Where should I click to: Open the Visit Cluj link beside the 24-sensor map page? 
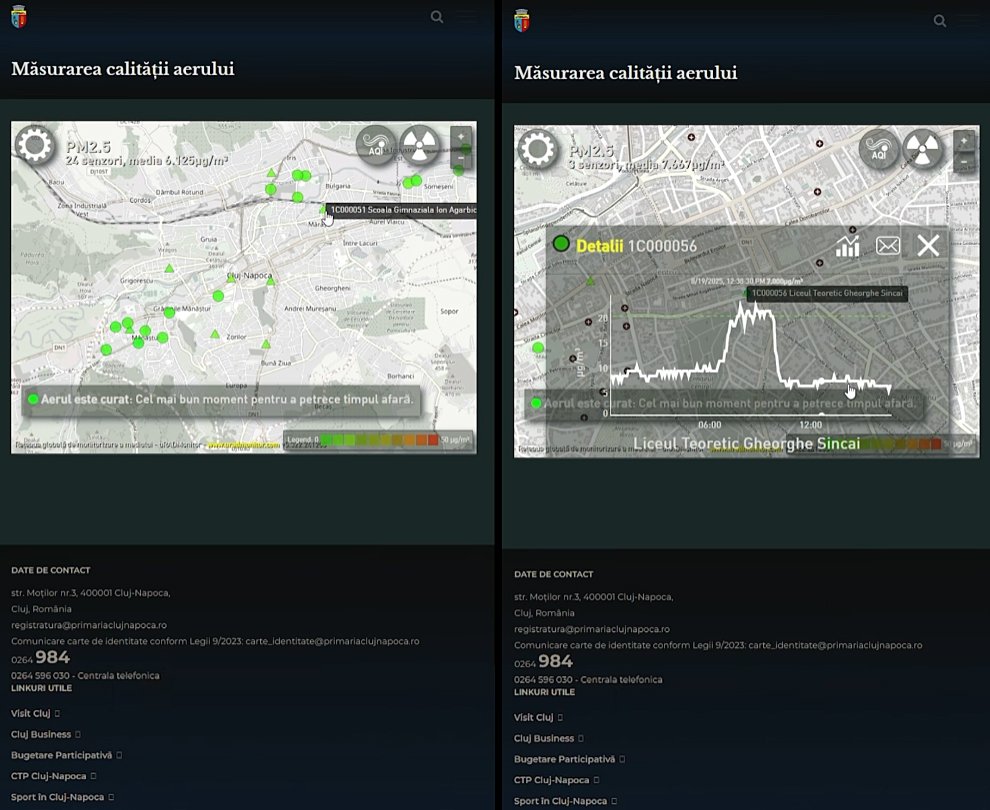coord(31,713)
